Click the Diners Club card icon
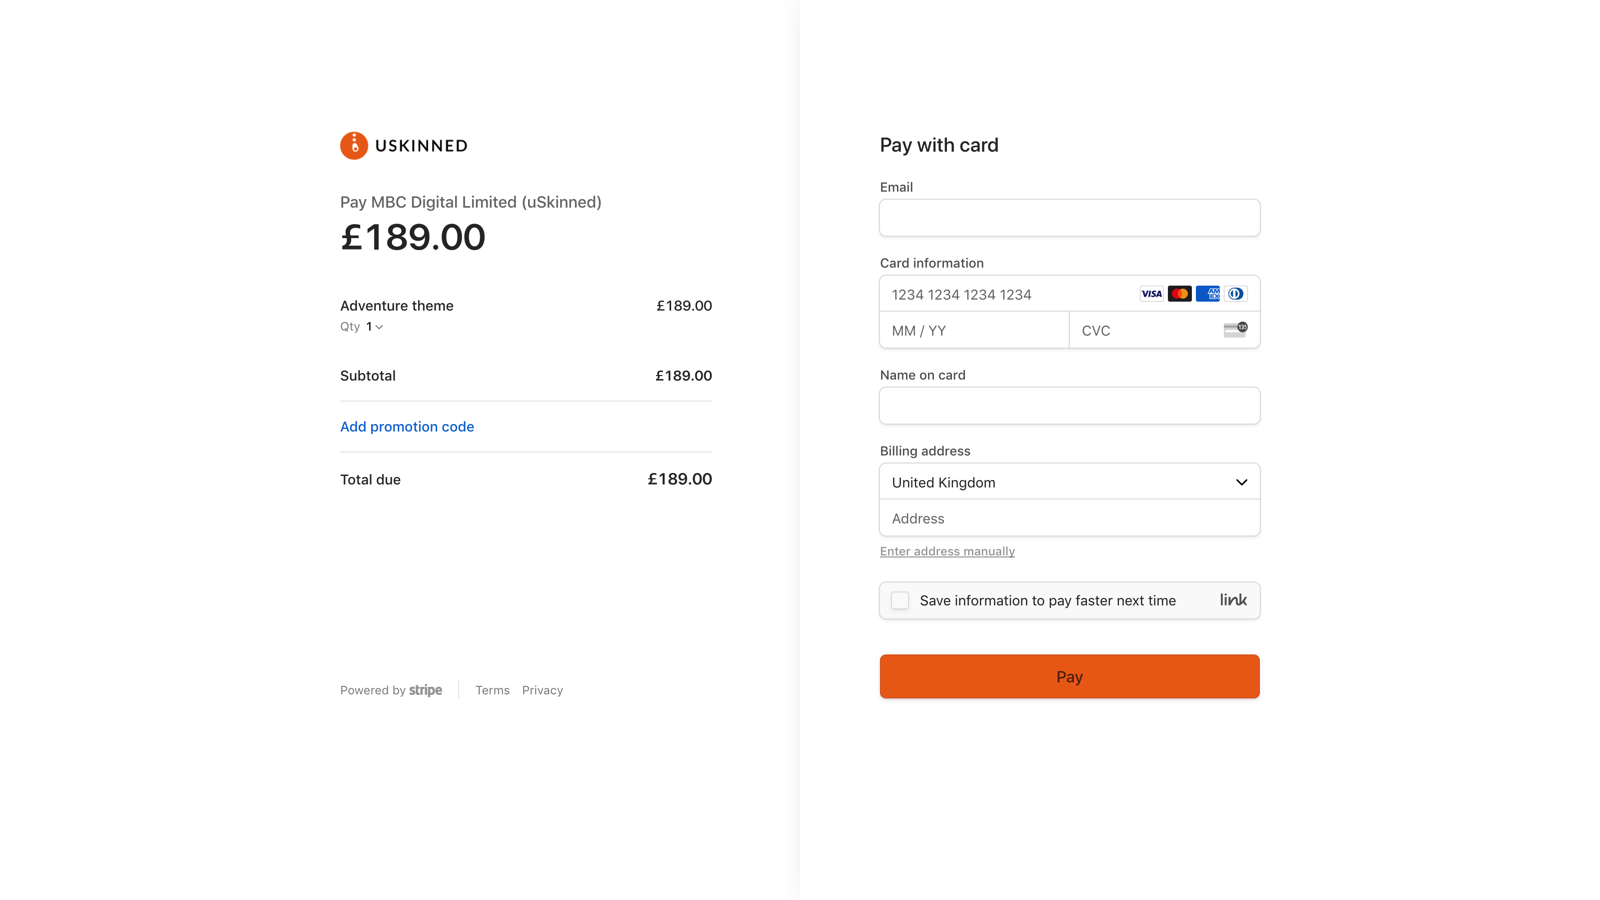 coord(1236,293)
